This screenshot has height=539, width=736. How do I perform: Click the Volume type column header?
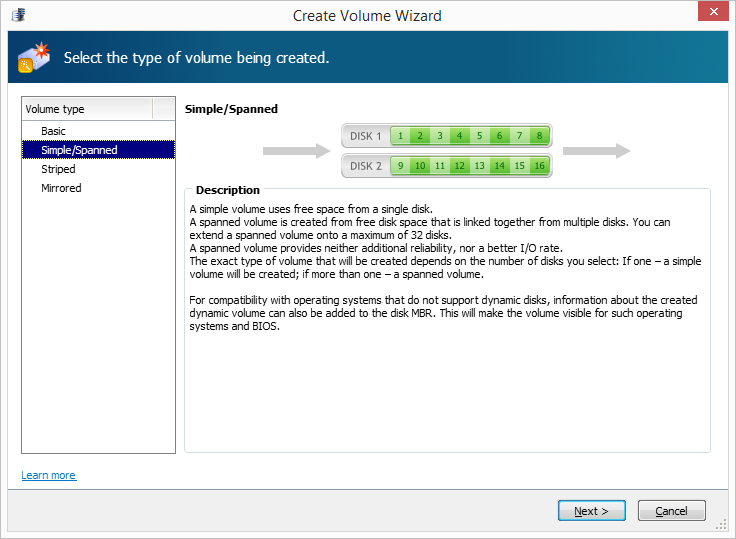87,109
